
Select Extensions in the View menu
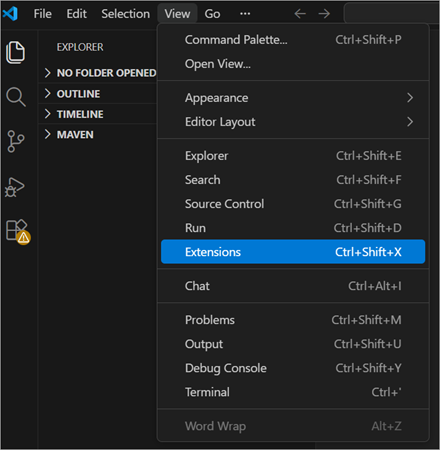(x=293, y=252)
